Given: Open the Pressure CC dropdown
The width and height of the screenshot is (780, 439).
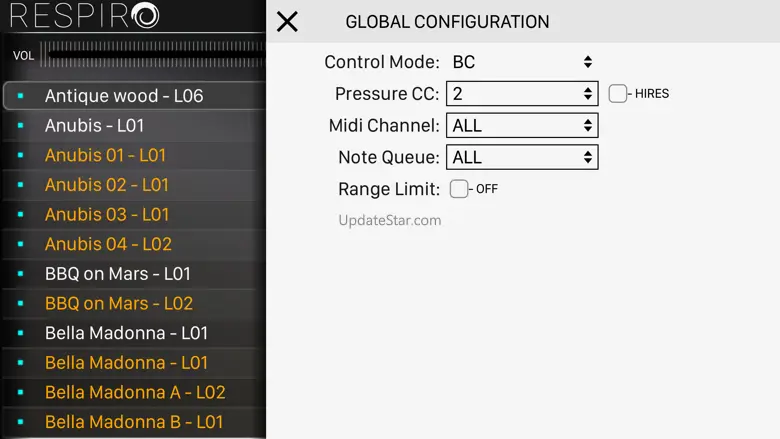Looking at the screenshot, I should (x=522, y=94).
